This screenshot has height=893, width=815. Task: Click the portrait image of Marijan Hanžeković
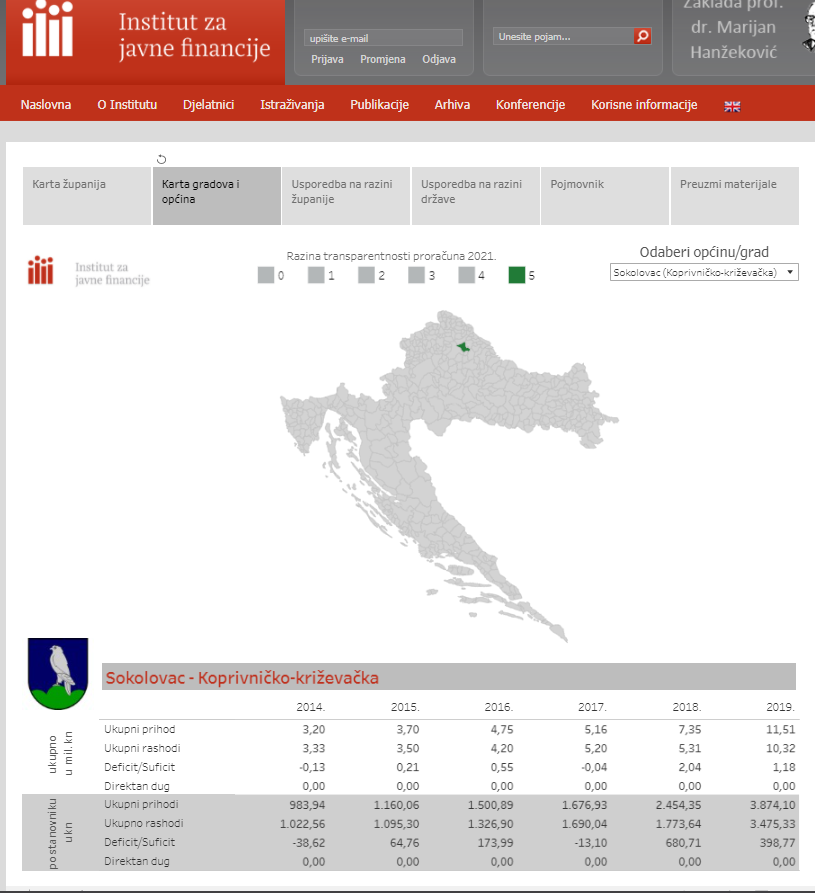coord(808,30)
